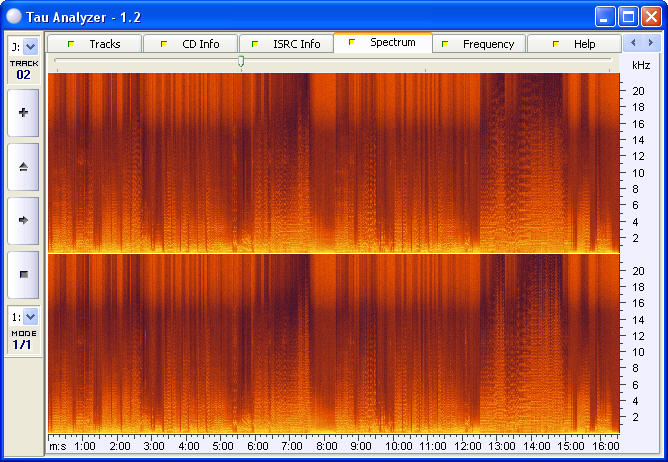
Task: Switch to the Tracks tab
Action: pos(95,44)
